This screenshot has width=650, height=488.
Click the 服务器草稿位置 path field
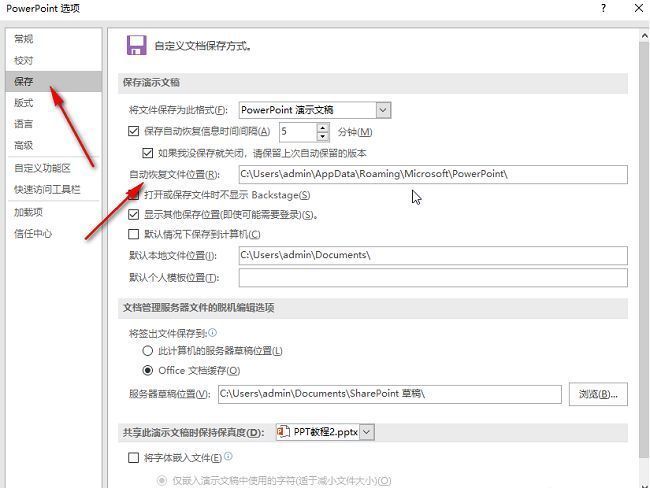[390, 394]
